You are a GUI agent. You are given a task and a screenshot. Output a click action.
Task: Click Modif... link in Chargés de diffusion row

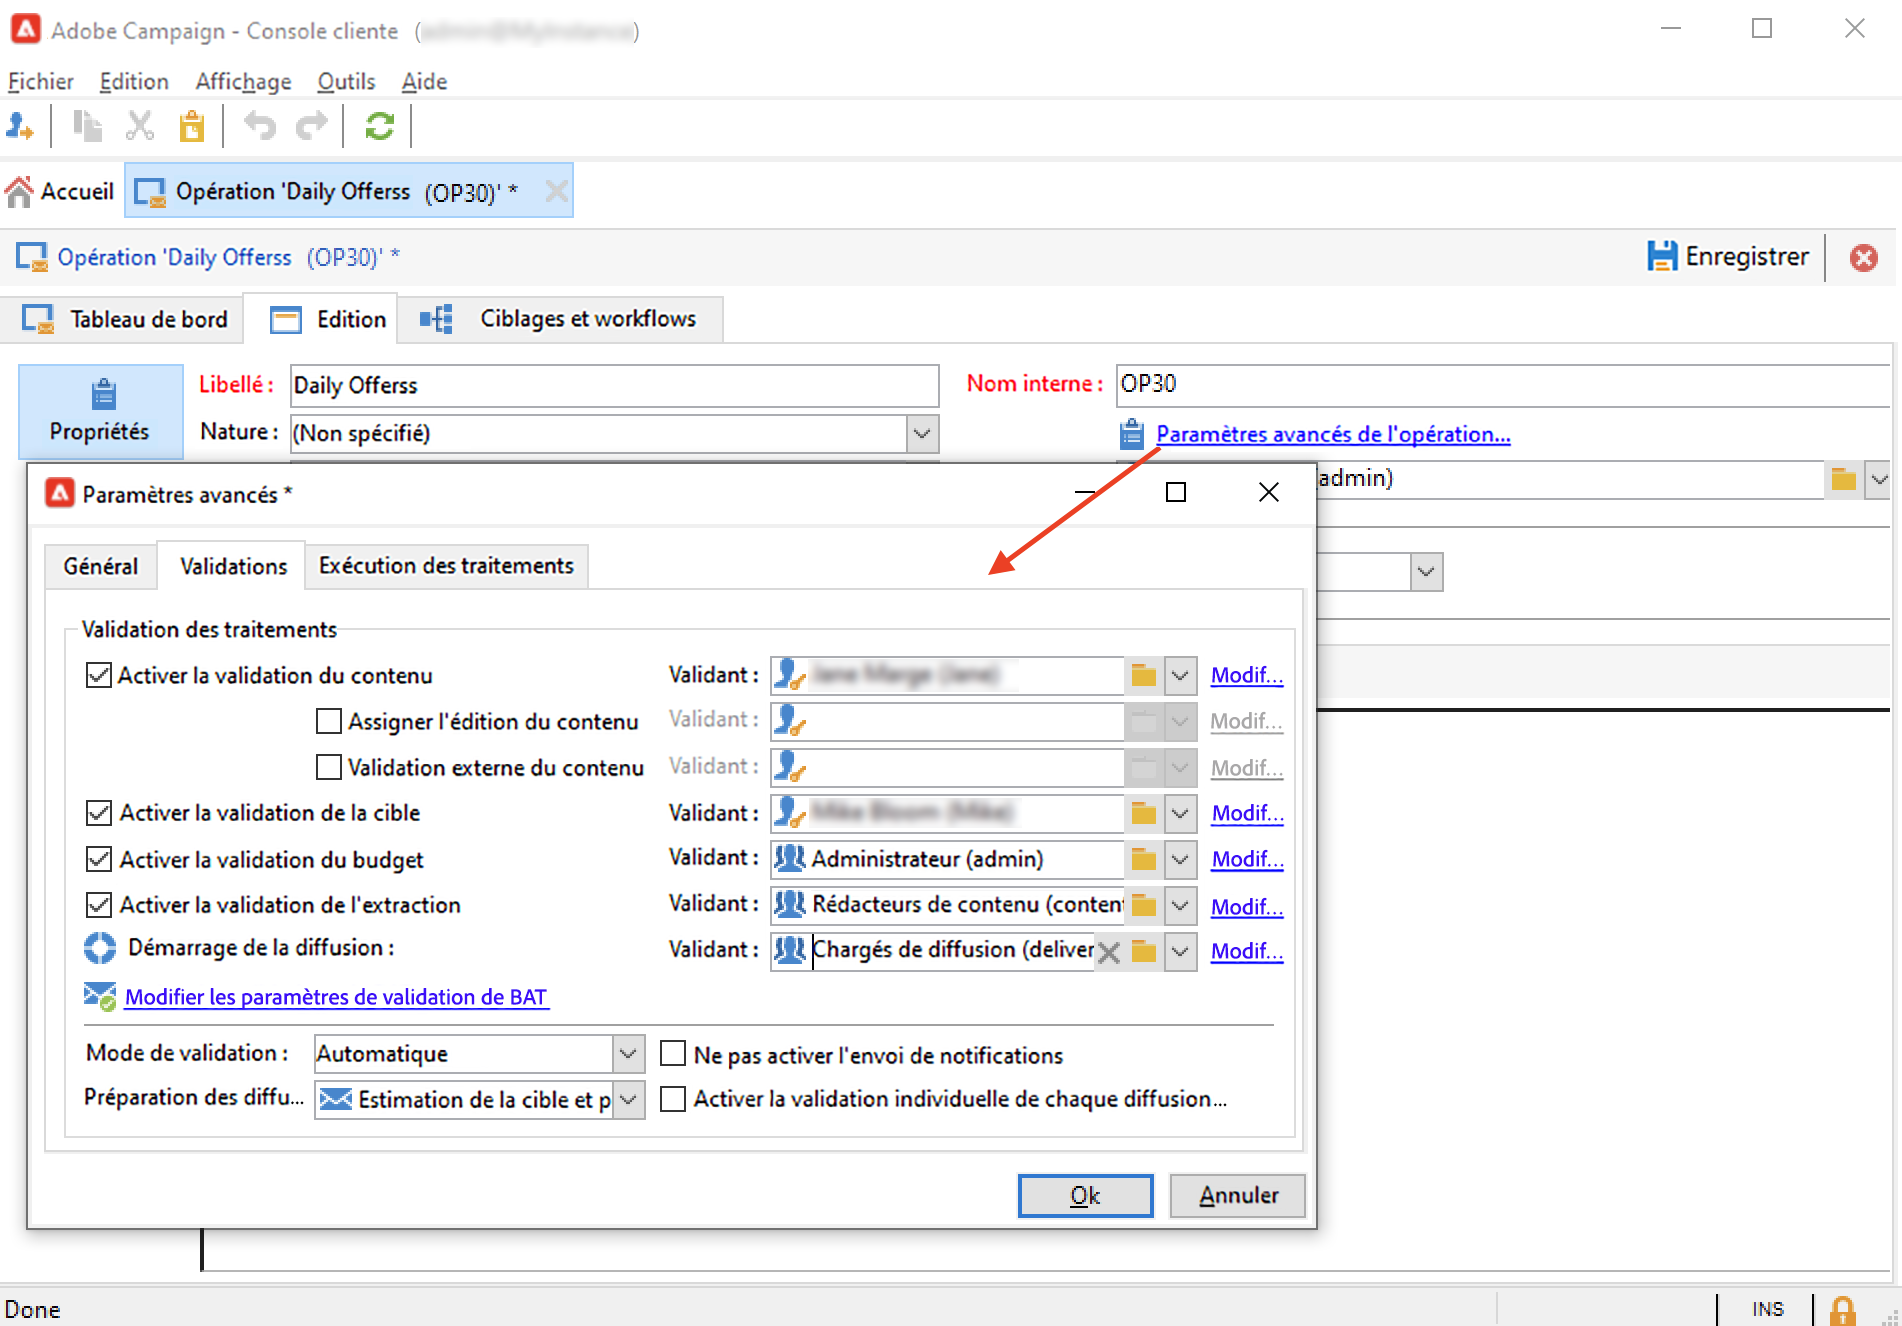click(1247, 951)
